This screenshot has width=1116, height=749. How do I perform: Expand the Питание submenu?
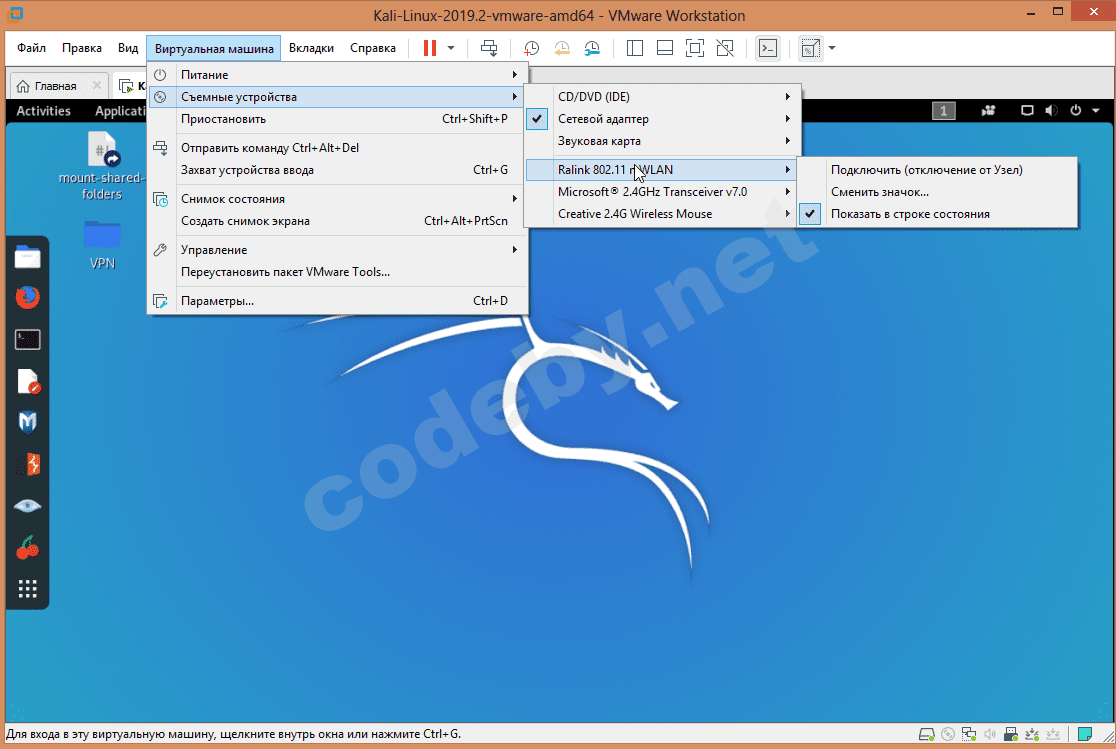coord(338,75)
